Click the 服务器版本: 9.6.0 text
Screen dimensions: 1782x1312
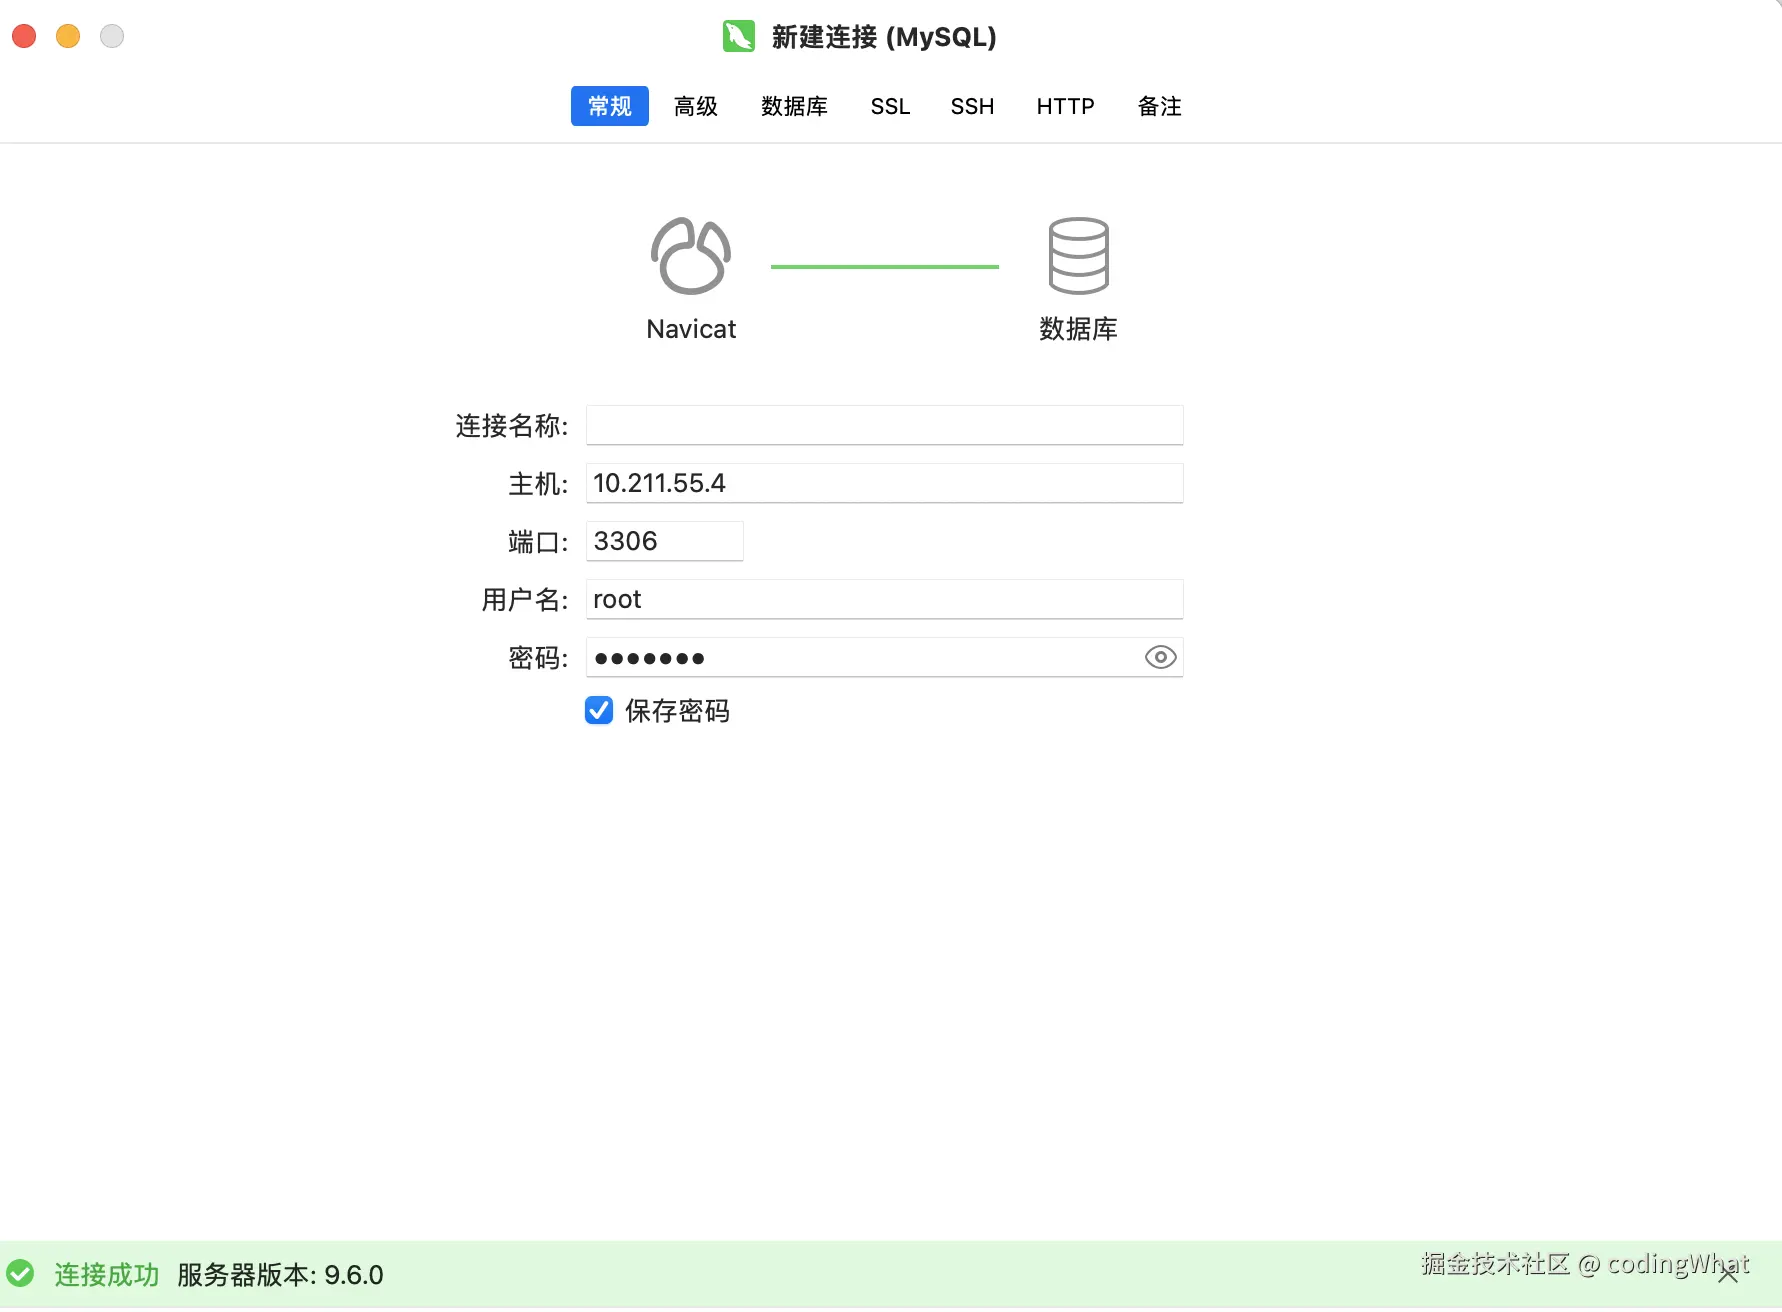(x=280, y=1275)
